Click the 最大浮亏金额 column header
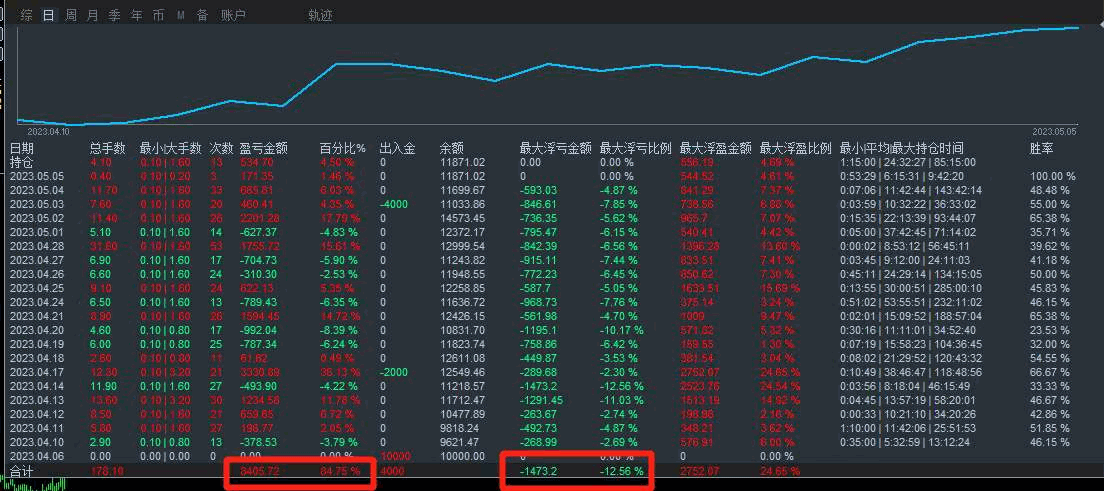Image resolution: width=1104 pixels, height=491 pixels. pyautogui.click(x=555, y=148)
